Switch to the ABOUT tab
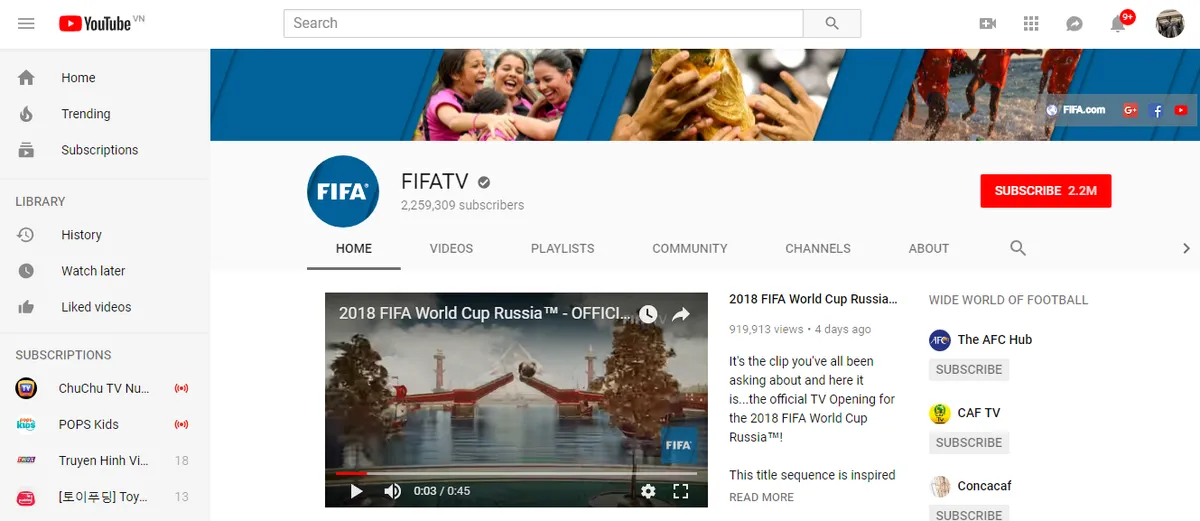Image resolution: width=1200 pixels, height=521 pixels. 929,248
